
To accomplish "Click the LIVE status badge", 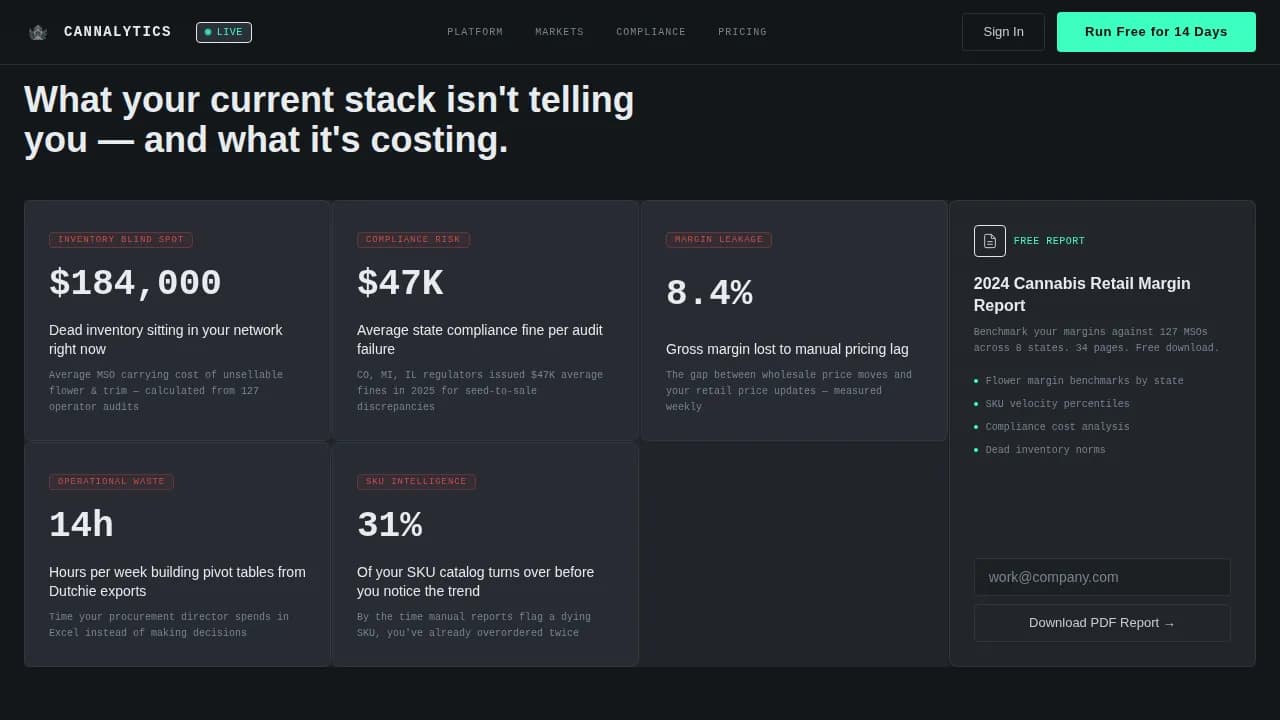I will pos(224,32).
